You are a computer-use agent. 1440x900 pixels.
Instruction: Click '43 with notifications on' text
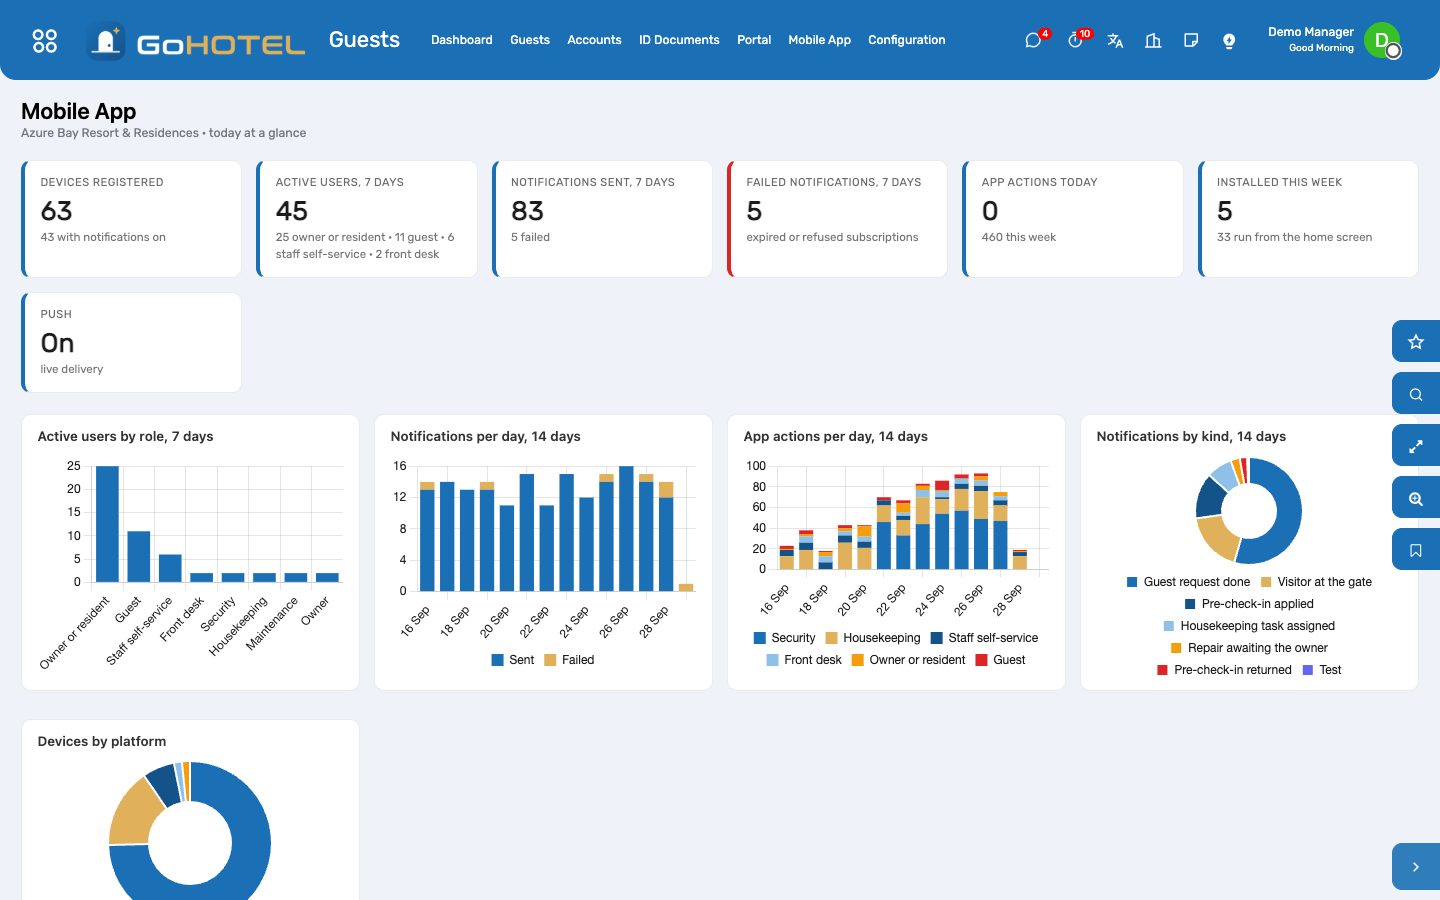click(103, 237)
